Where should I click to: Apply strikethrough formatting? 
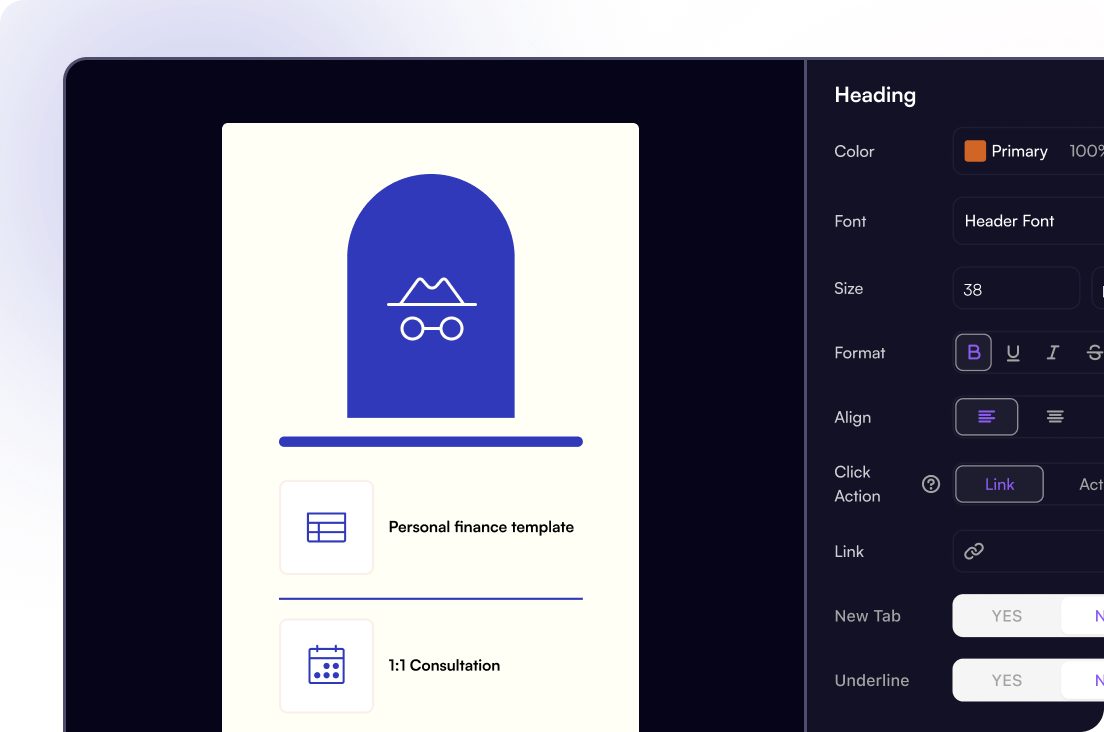click(x=1092, y=352)
